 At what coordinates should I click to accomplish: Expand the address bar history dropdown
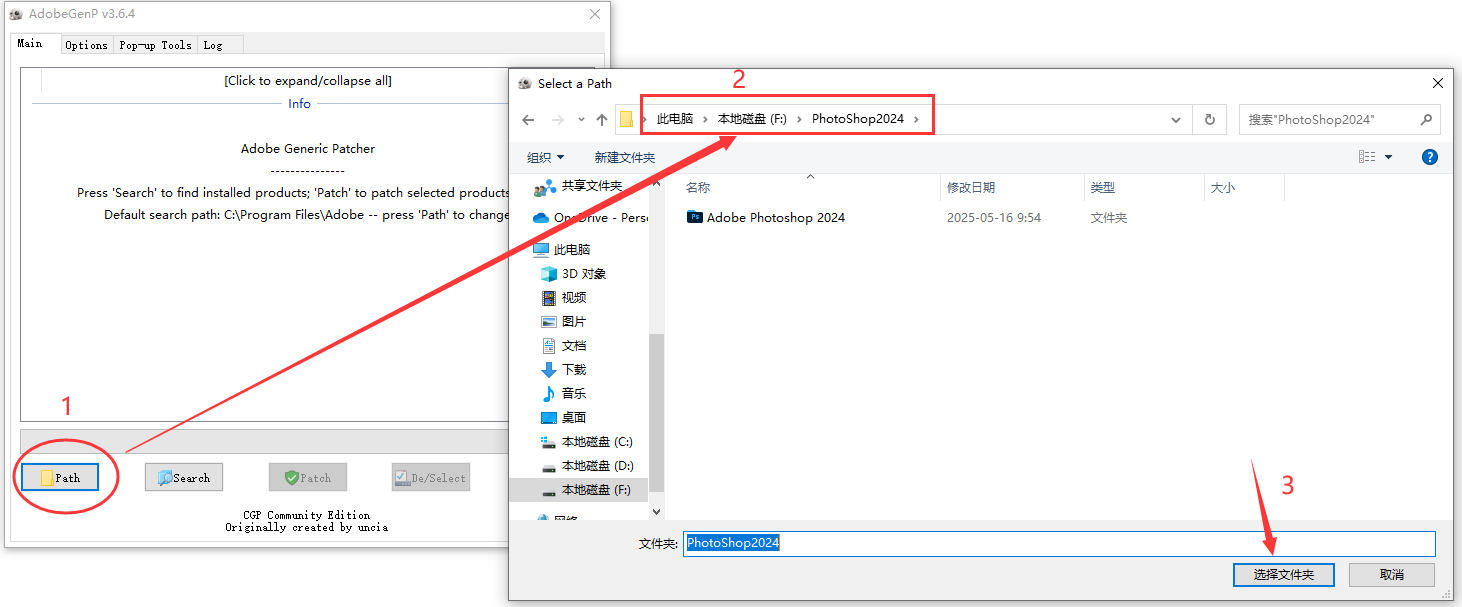click(1176, 119)
